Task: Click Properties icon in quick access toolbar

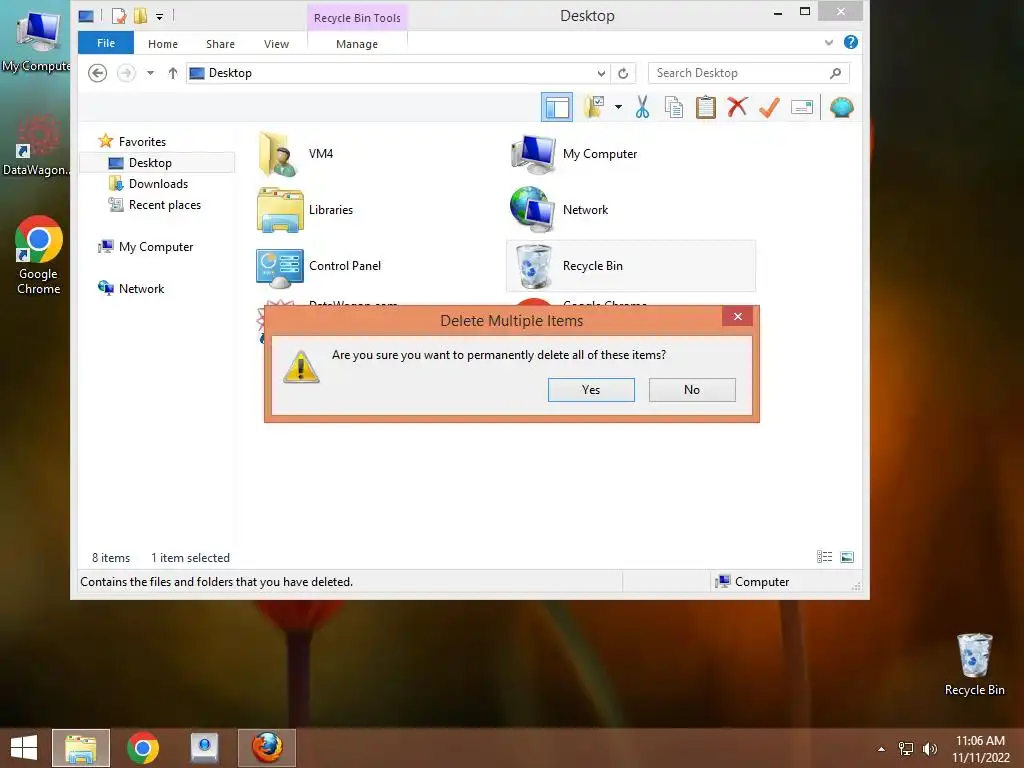Action: coord(119,16)
